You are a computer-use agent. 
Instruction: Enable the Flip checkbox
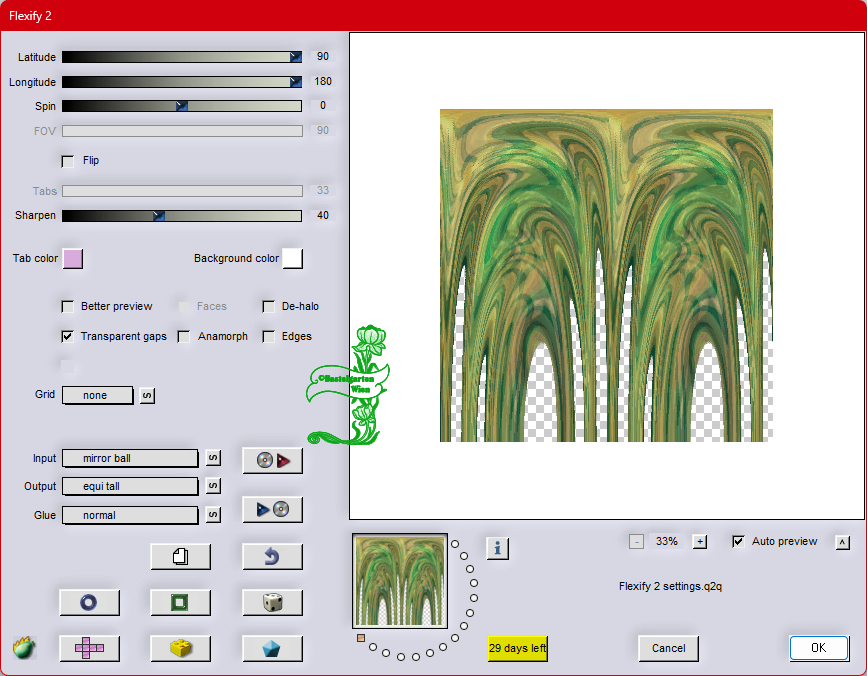click(68, 161)
